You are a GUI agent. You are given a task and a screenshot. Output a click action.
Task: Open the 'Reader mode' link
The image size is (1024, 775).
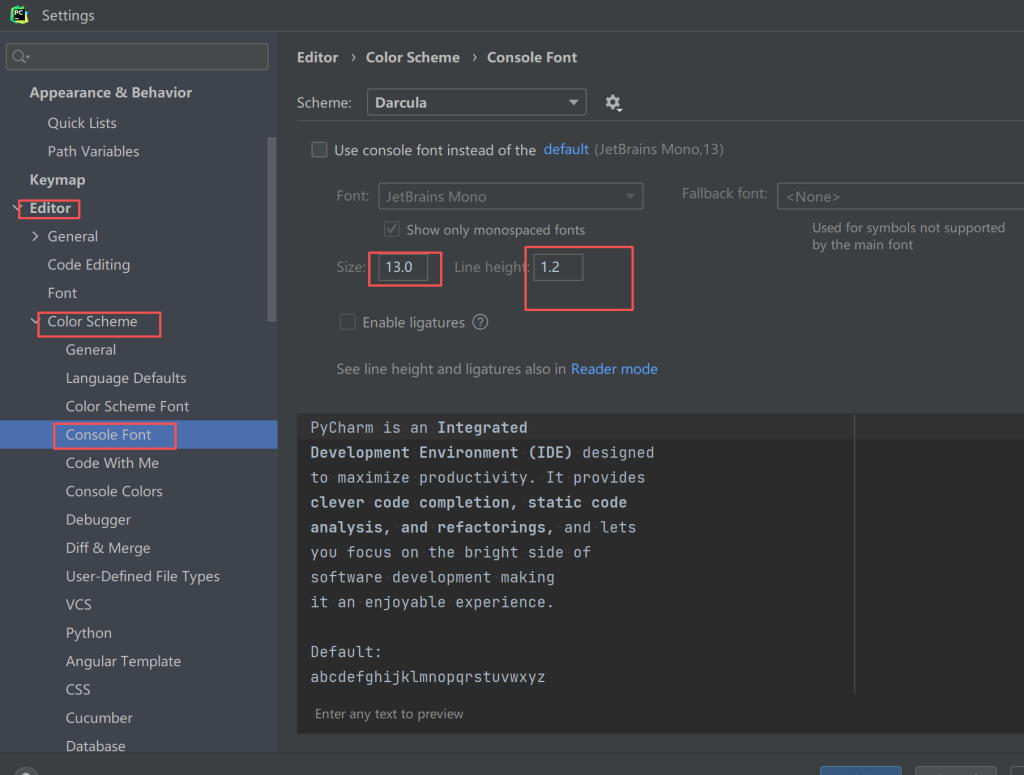pos(614,369)
